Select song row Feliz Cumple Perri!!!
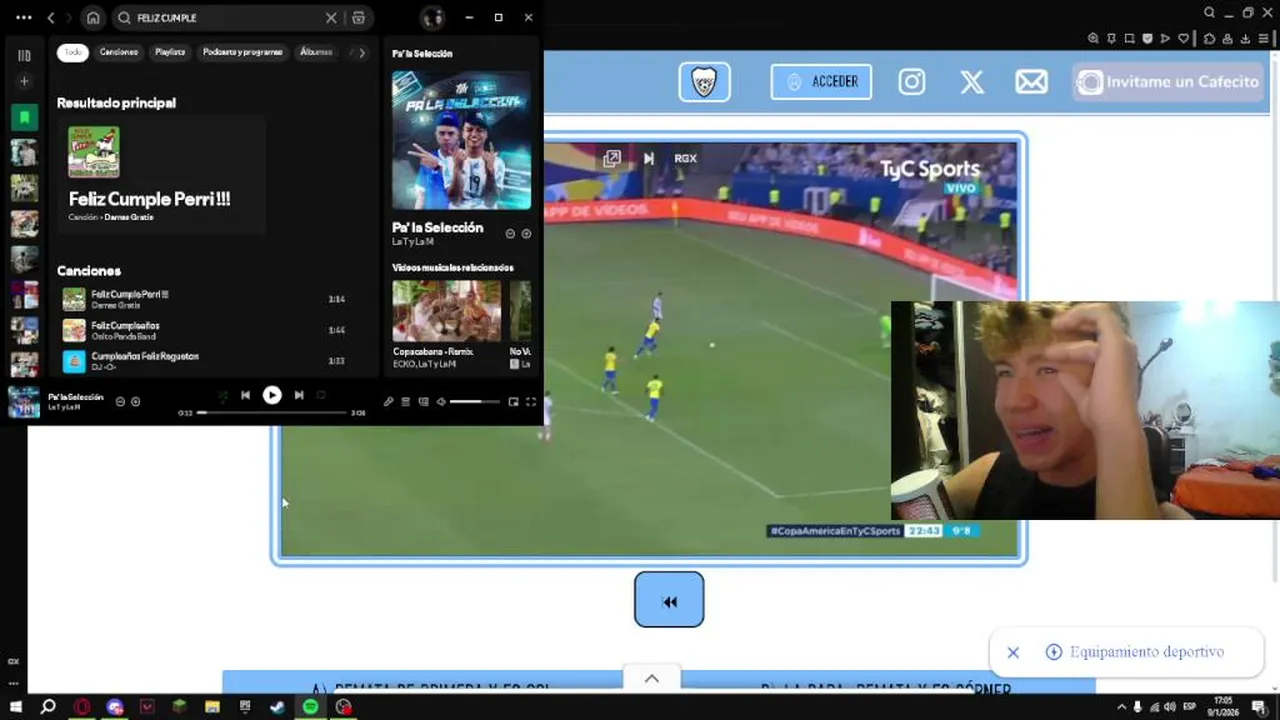This screenshot has height=720, width=1280. tap(206, 299)
